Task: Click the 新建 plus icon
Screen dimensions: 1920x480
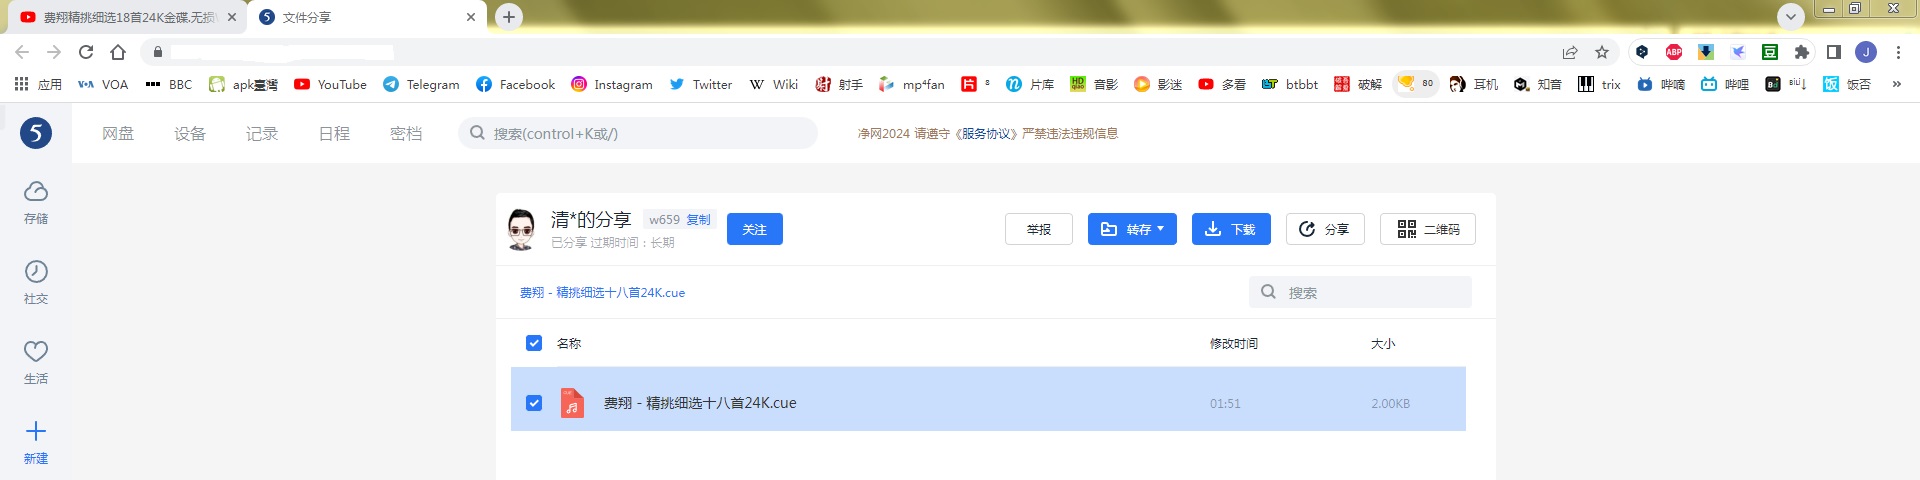Action: 36,441
